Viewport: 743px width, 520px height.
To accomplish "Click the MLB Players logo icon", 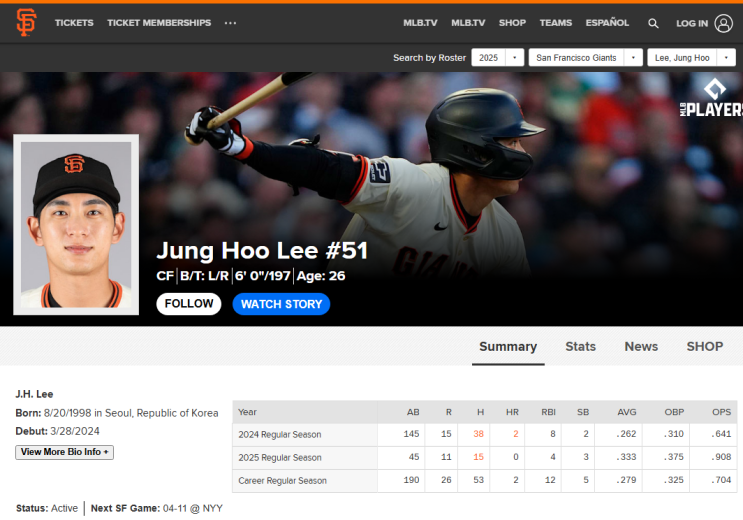I will (712, 98).
